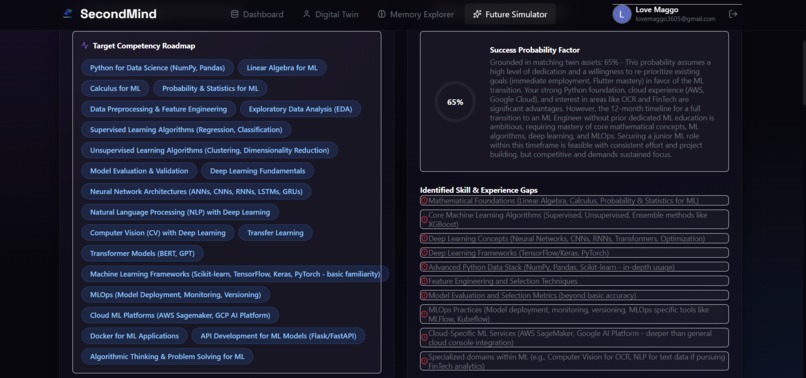This screenshot has height=378, width=806.
Task: Click the Identified Skill & Experience Gaps heading
Action: pos(479,190)
